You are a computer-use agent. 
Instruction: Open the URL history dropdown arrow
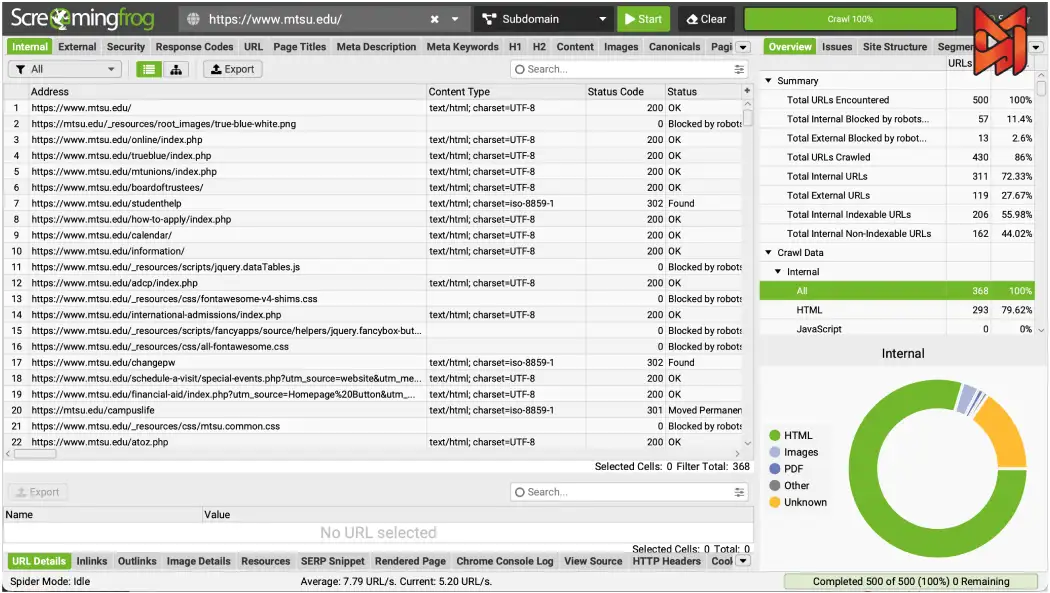[x=455, y=19]
